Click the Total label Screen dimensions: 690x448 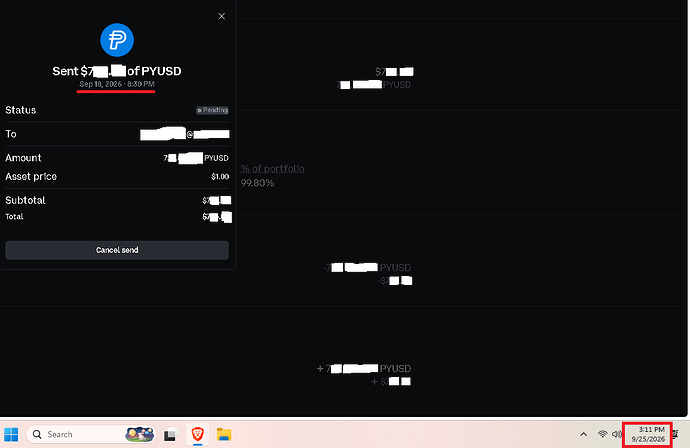(14, 217)
